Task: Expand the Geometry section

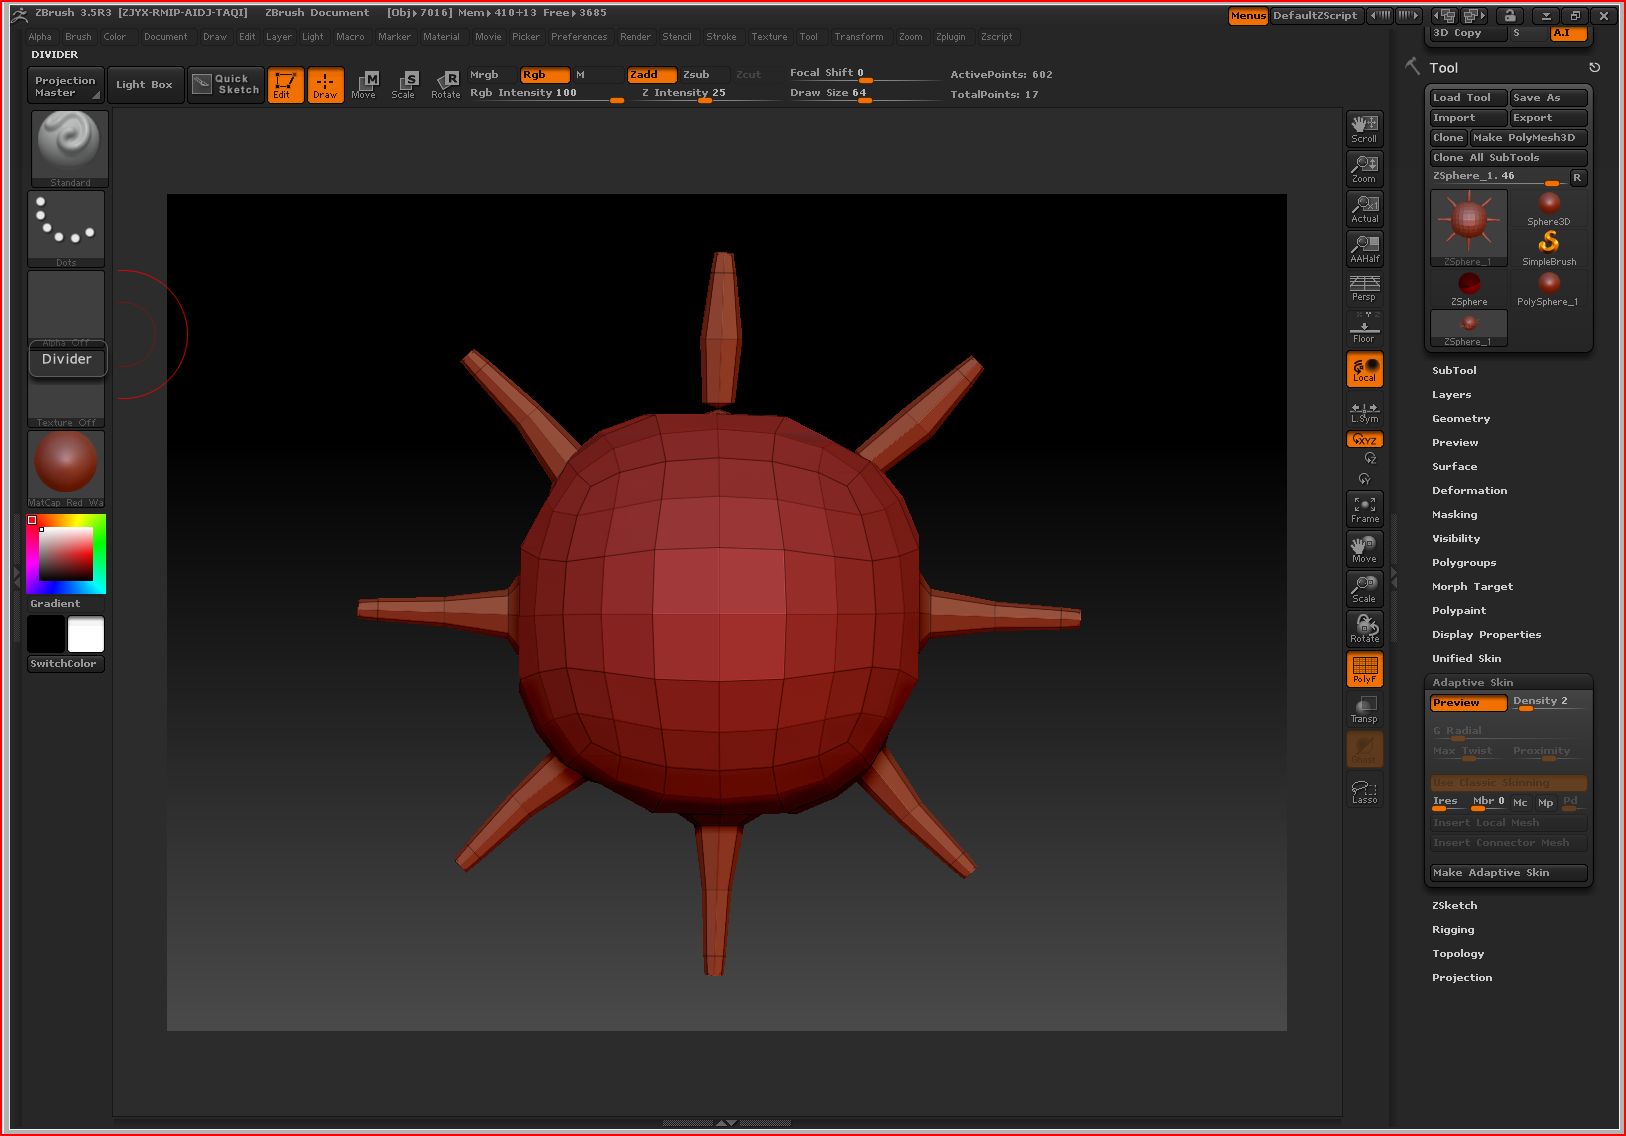Action: pos(1461,418)
